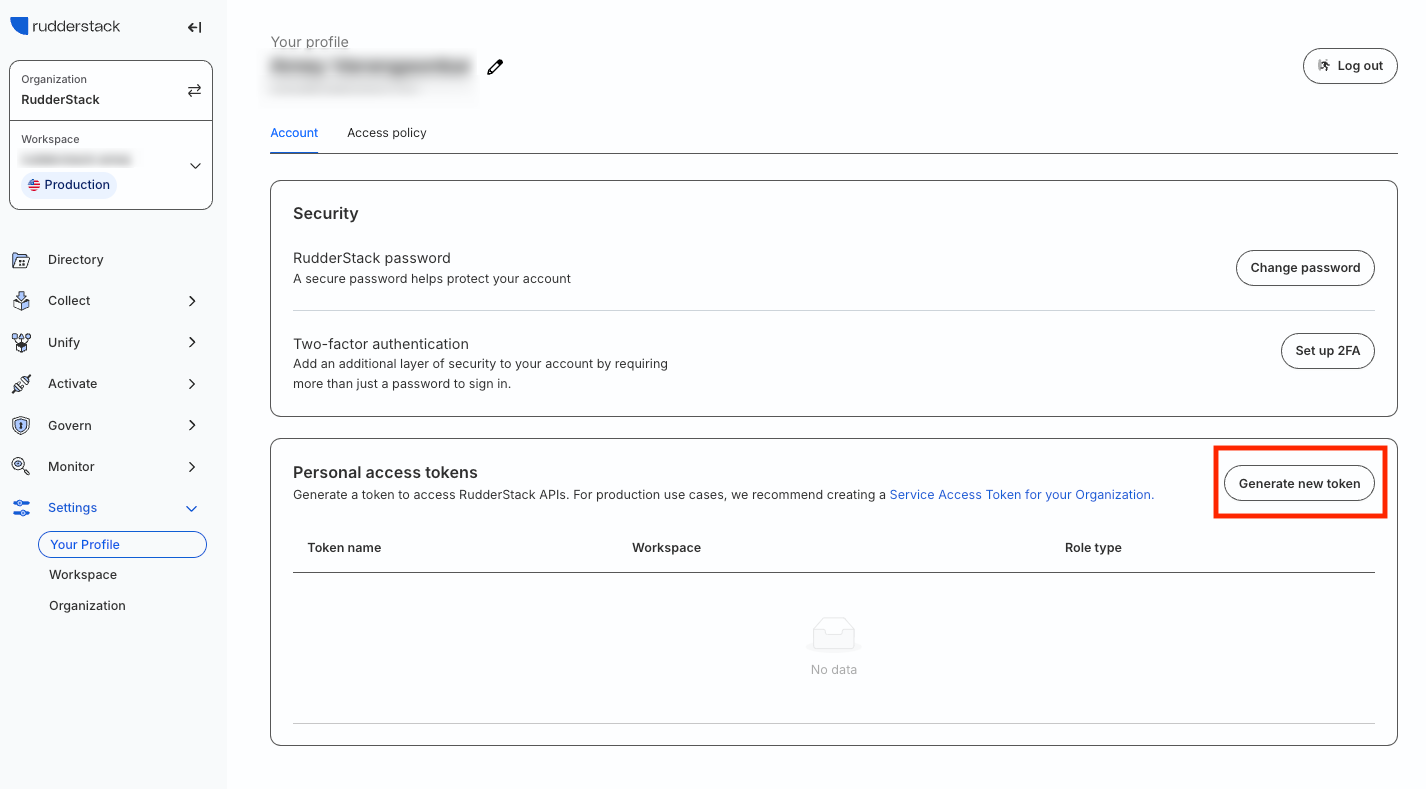Expand the Monitor menu chevron

coord(192,467)
